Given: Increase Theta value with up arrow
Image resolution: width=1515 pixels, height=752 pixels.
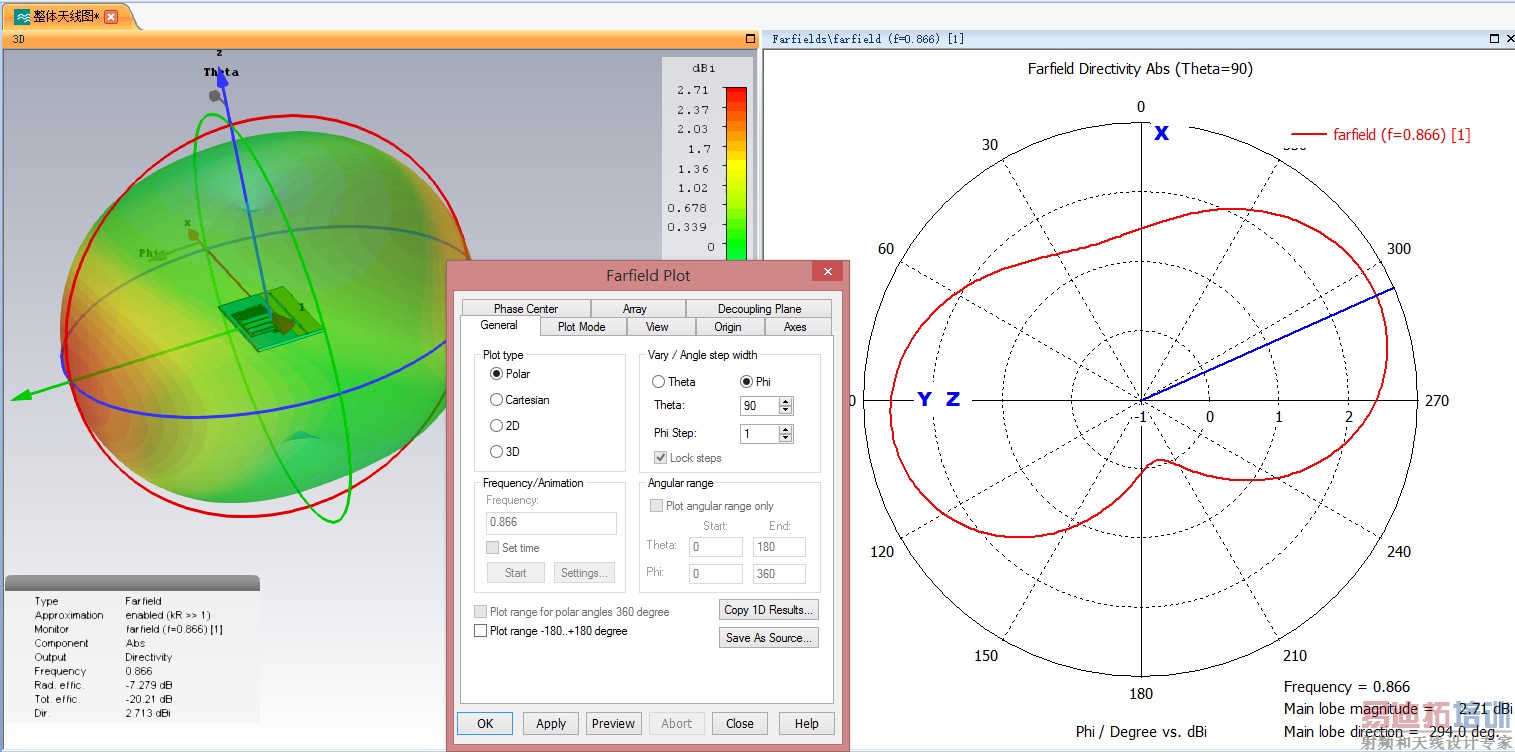Looking at the screenshot, I should coord(786,401).
